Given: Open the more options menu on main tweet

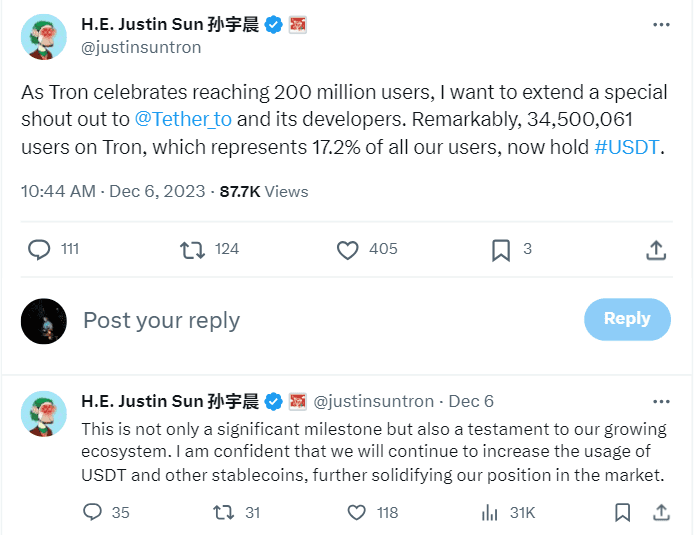Looking at the screenshot, I should [661, 25].
